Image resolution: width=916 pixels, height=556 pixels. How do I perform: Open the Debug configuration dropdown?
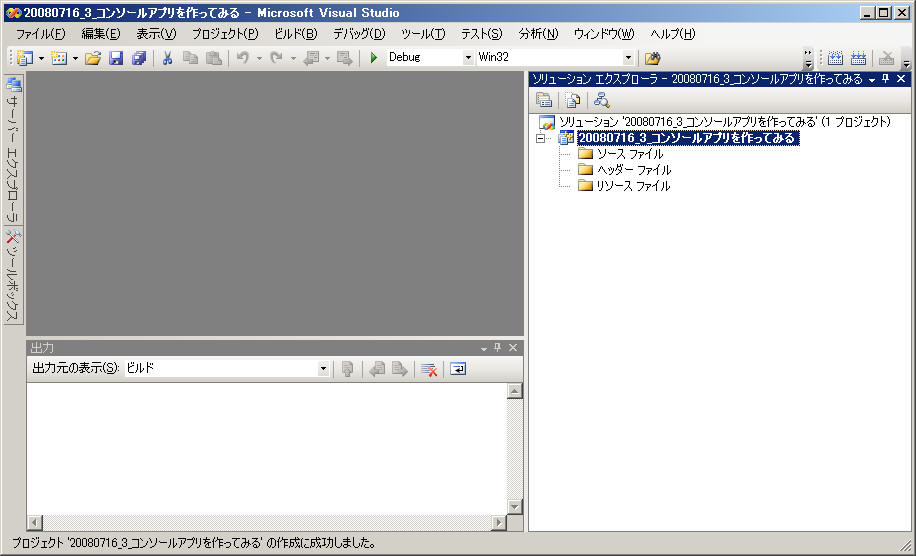(468, 58)
